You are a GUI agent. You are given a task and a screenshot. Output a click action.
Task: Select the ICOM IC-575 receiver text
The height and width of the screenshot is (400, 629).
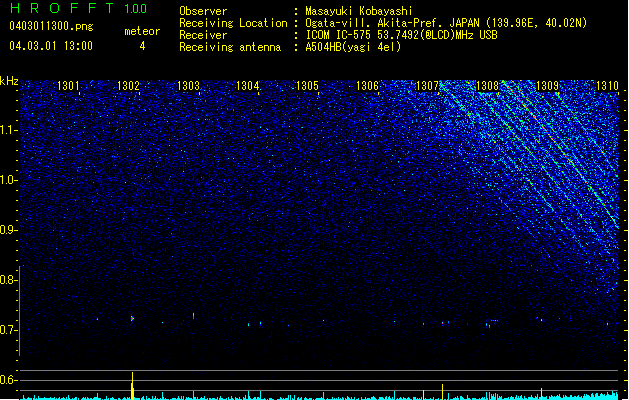(x=402, y=35)
